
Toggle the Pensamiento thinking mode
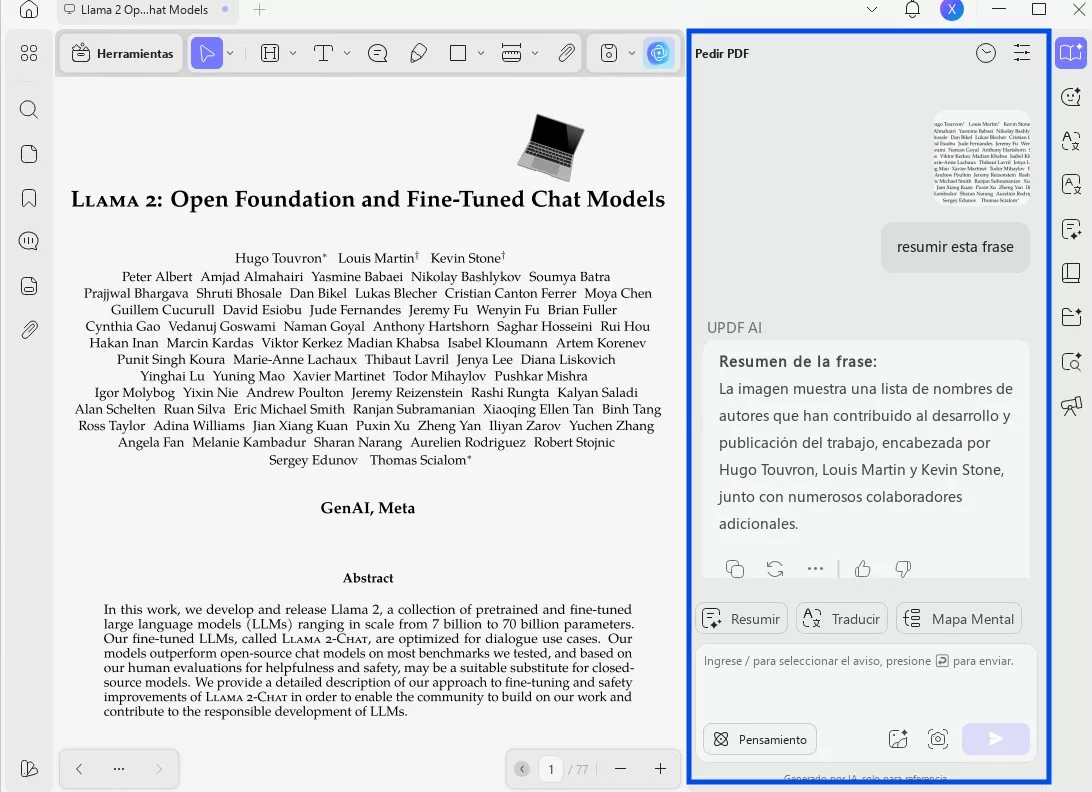pos(760,739)
